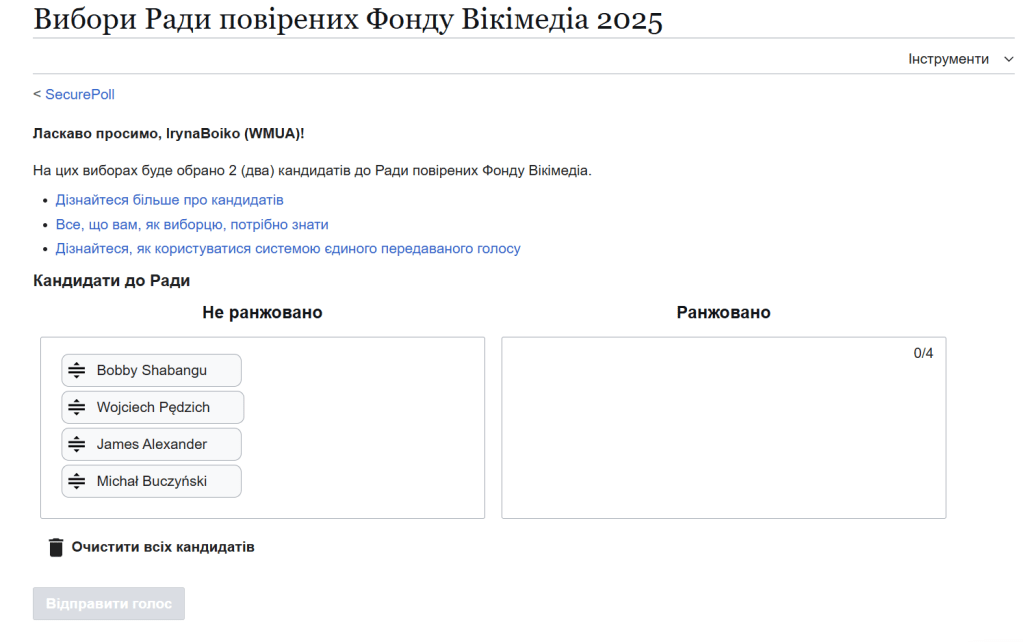This screenshot has width=1023, height=642.
Task: Click the 'Не ранжовано' column heading
Action: [262, 313]
